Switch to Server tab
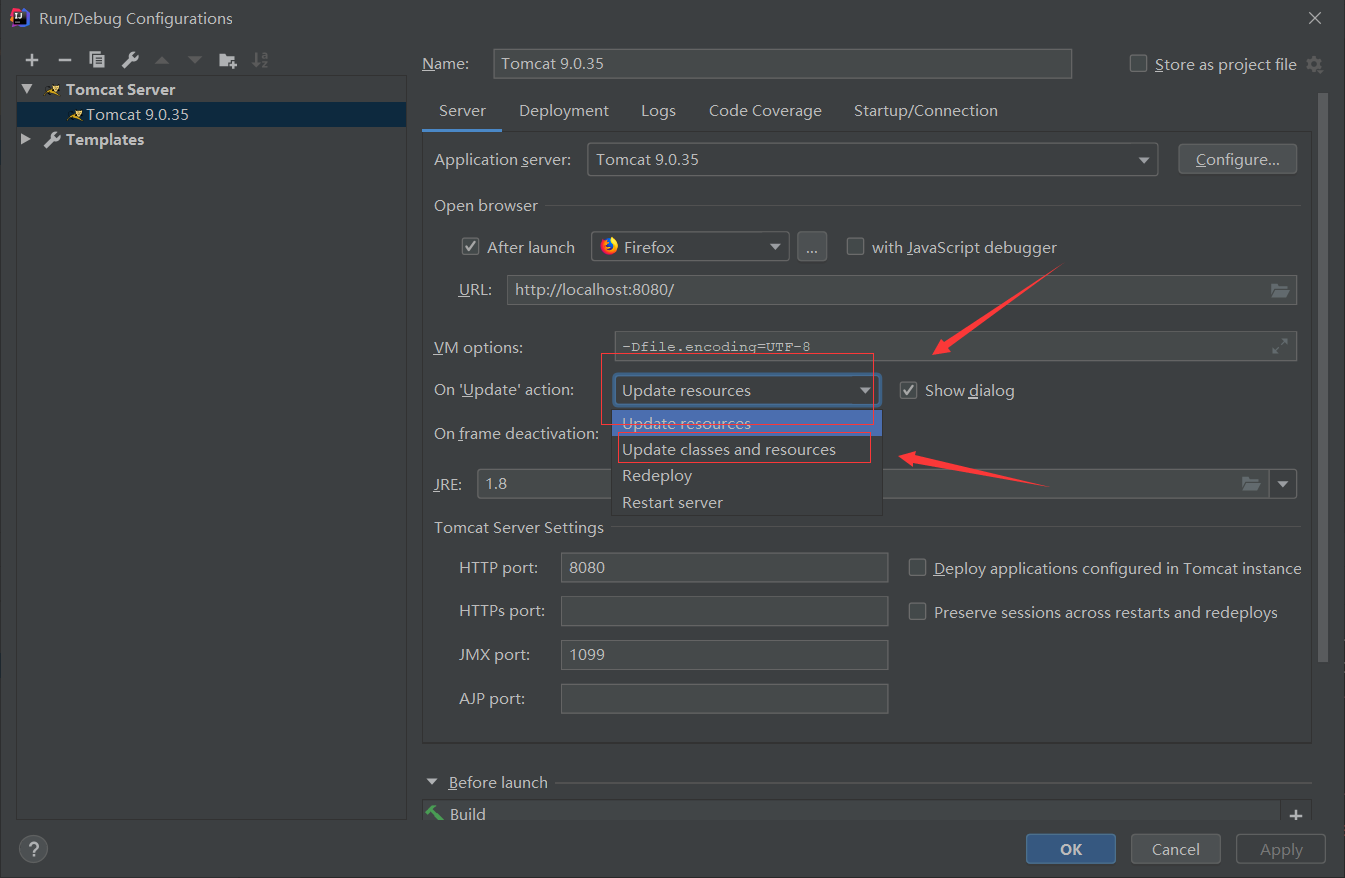The height and width of the screenshot is (878, 1345). point(462,111)
